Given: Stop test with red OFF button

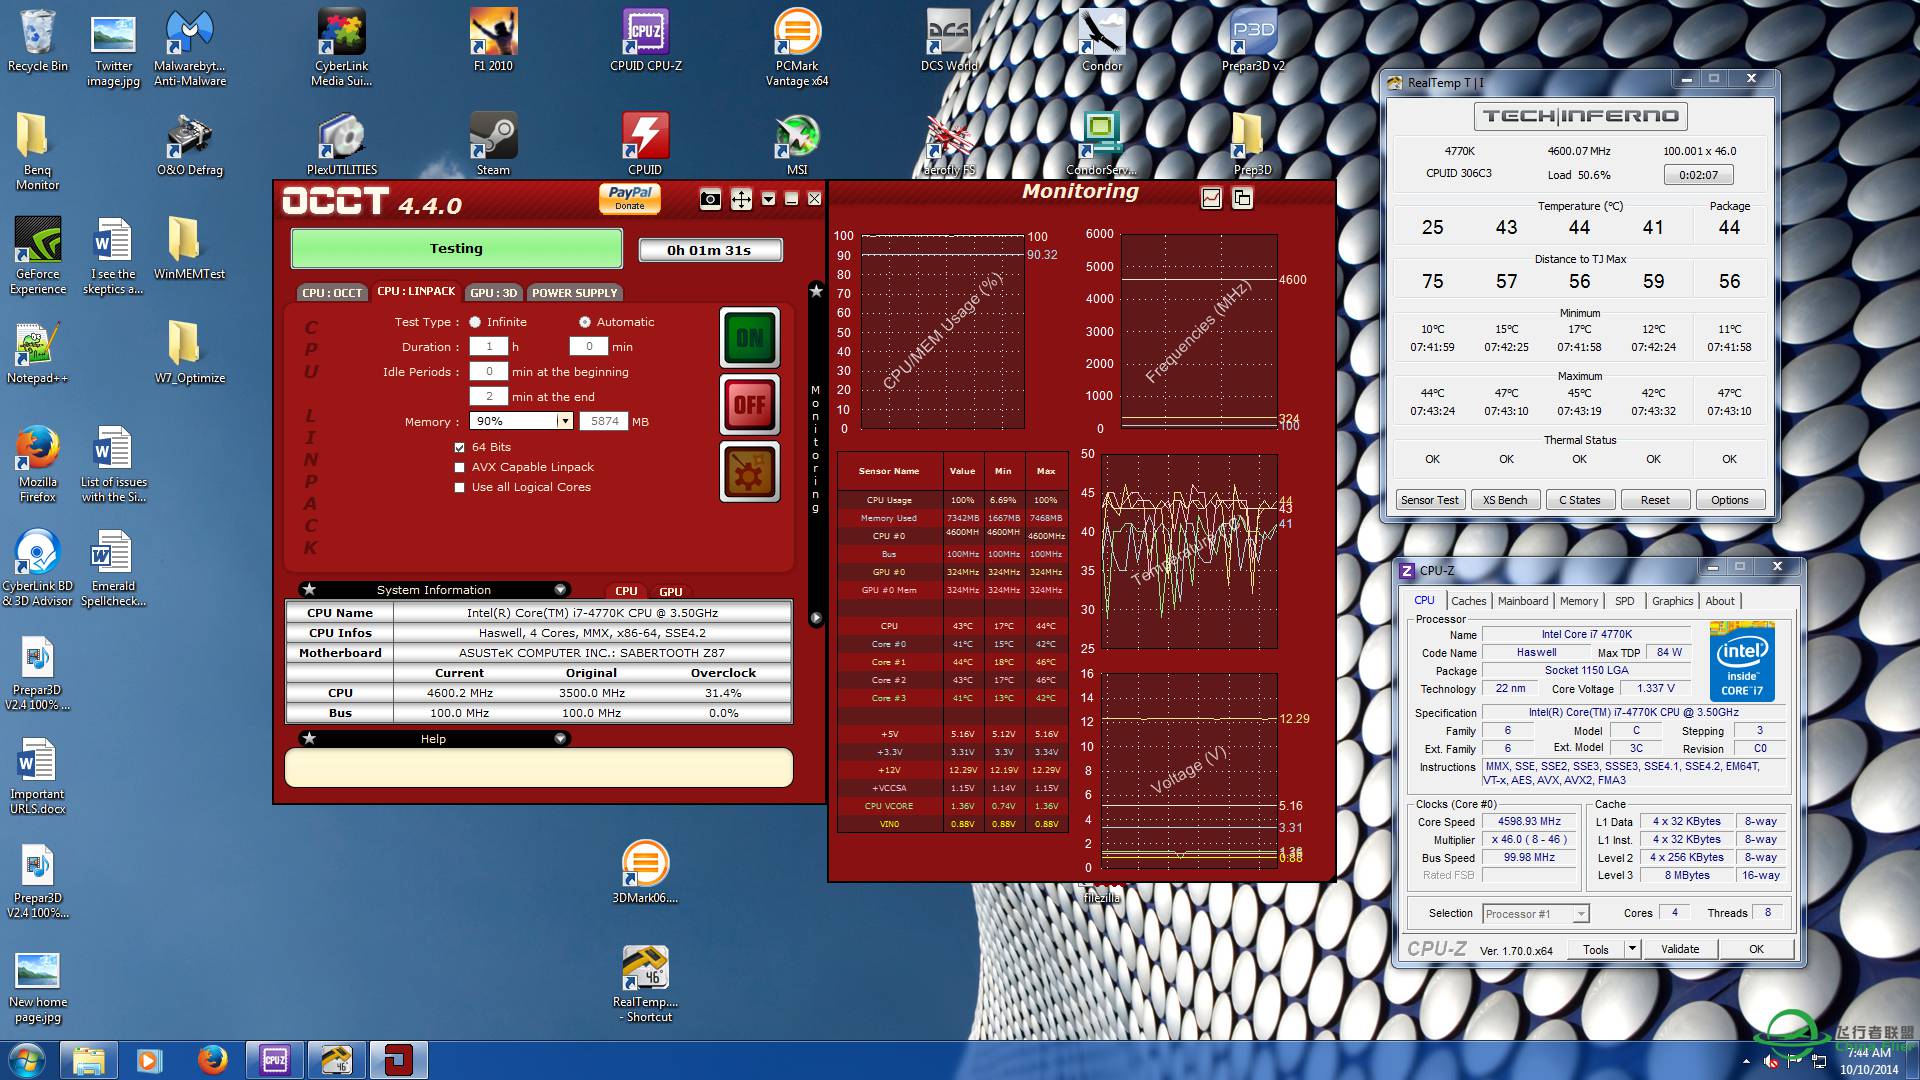Looking at the screenshot, I should click(750, 405).
